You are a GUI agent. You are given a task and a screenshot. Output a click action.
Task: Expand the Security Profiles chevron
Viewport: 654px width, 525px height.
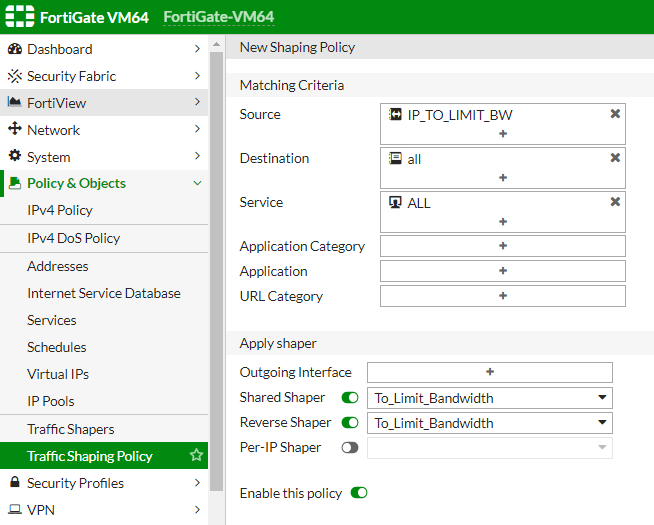197,482
